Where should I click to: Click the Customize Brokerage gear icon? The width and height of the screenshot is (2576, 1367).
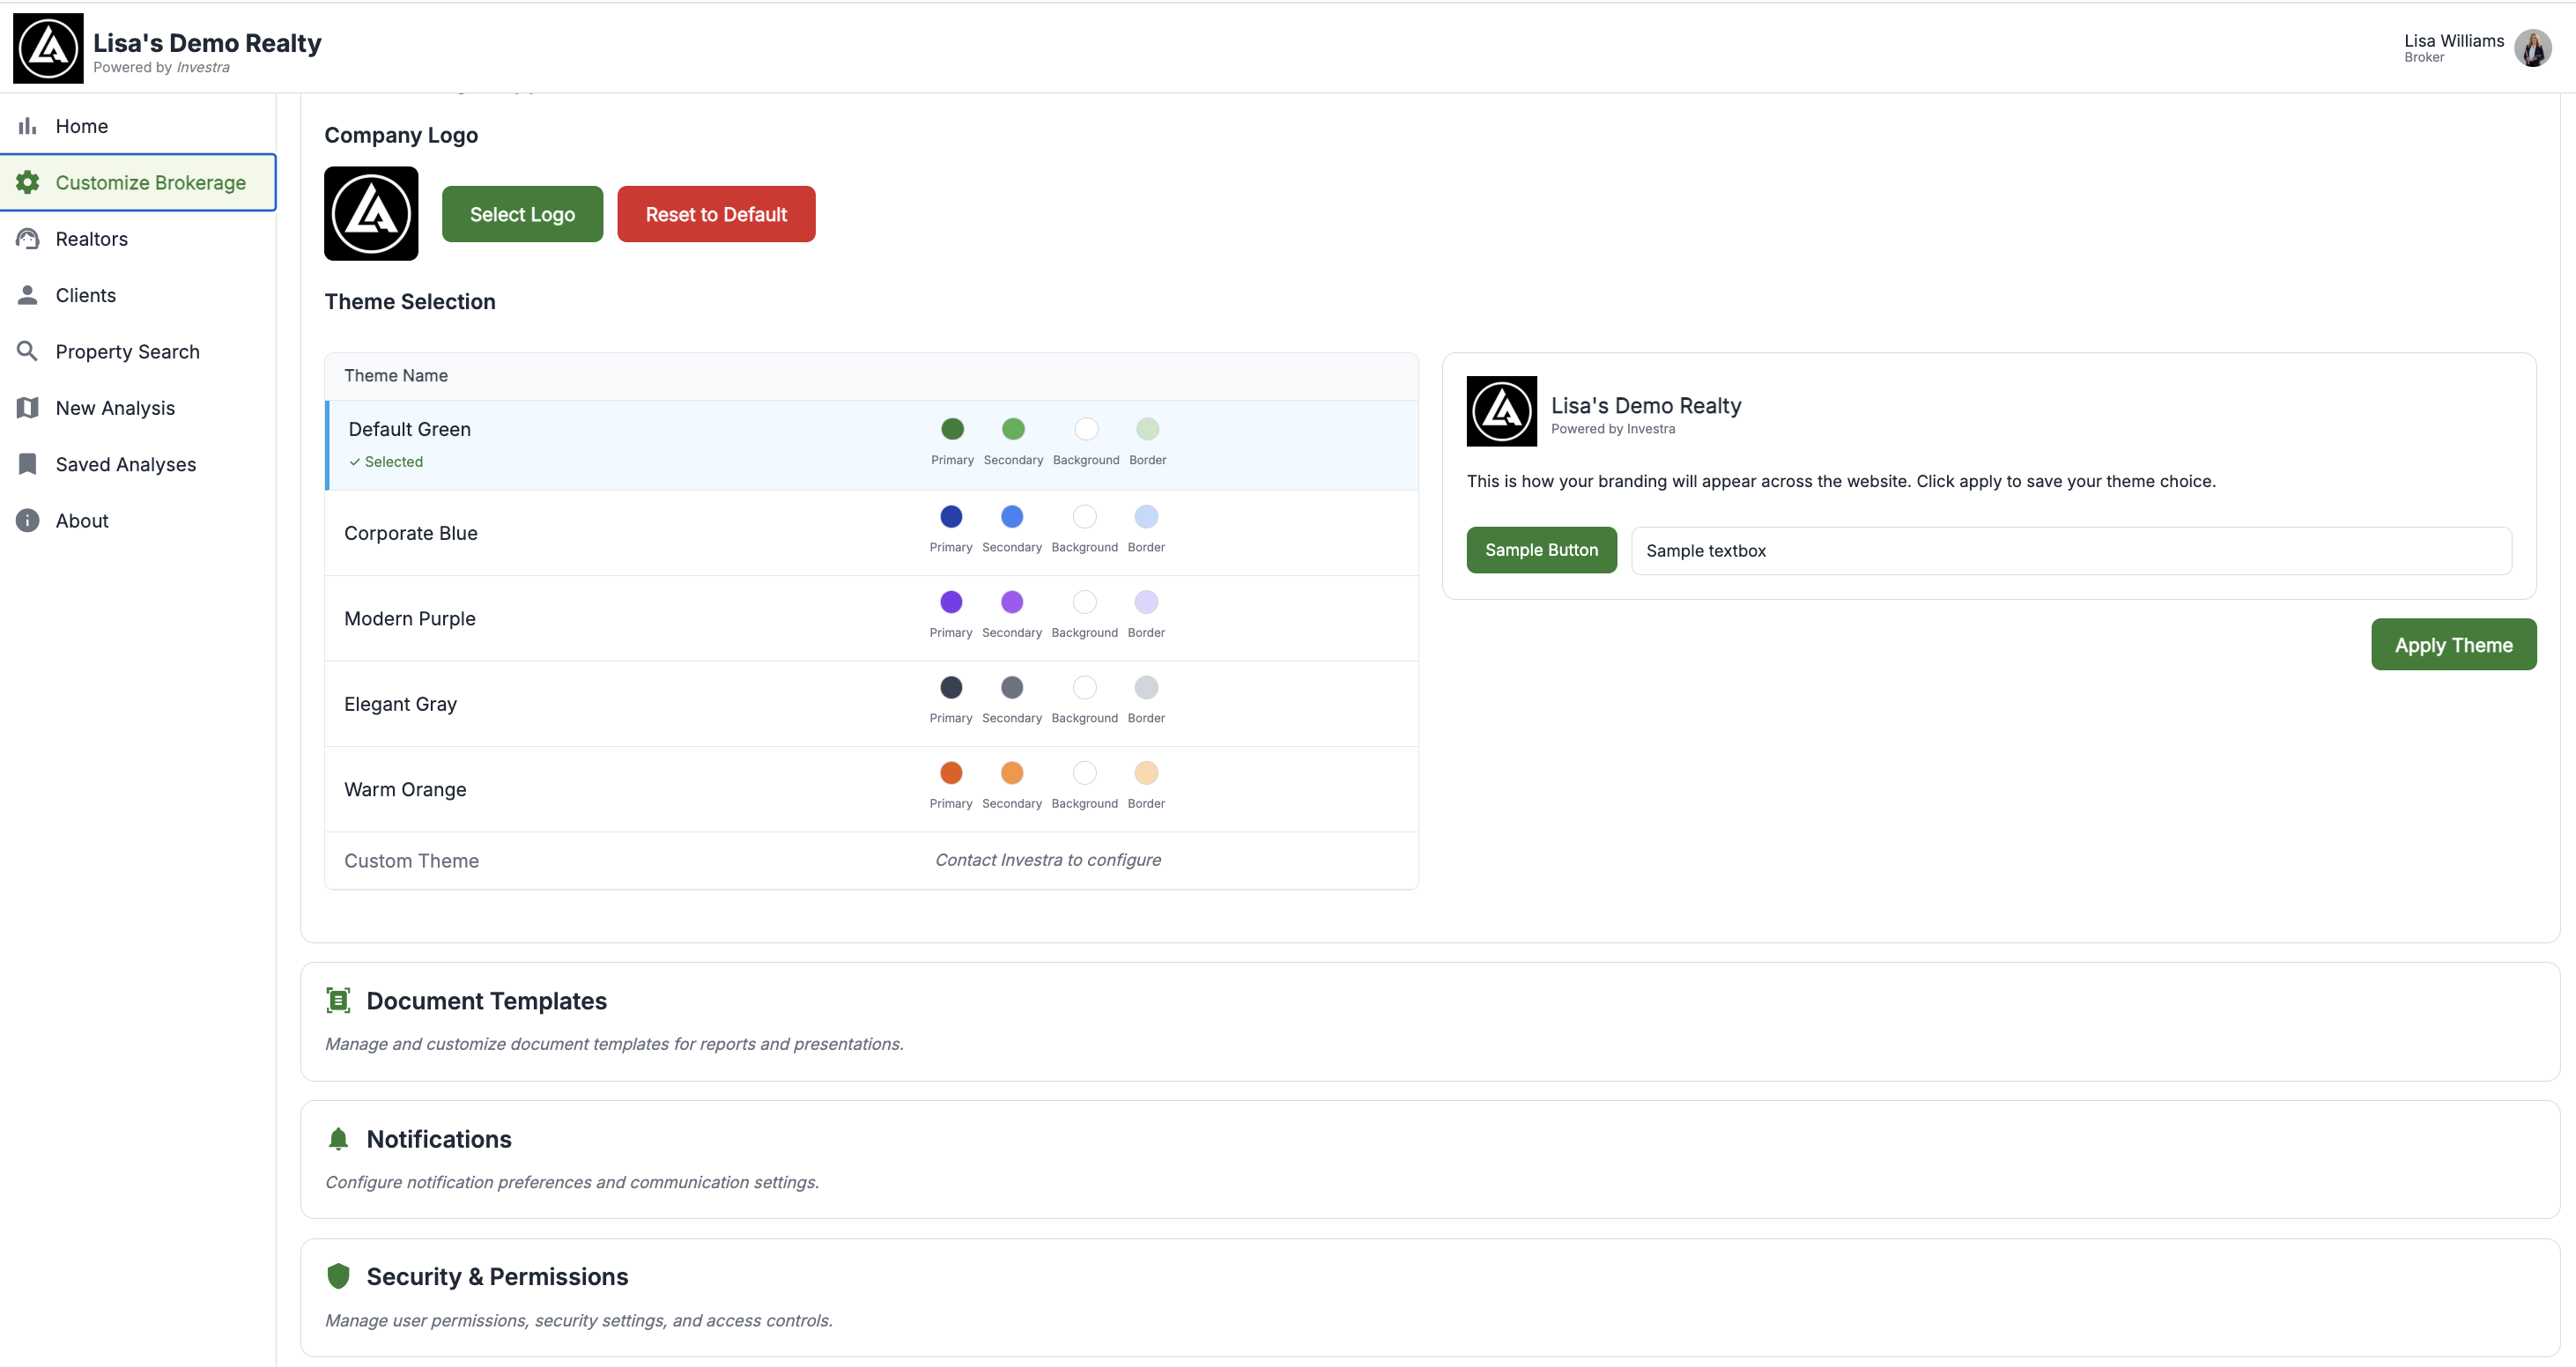coord(28,182)
